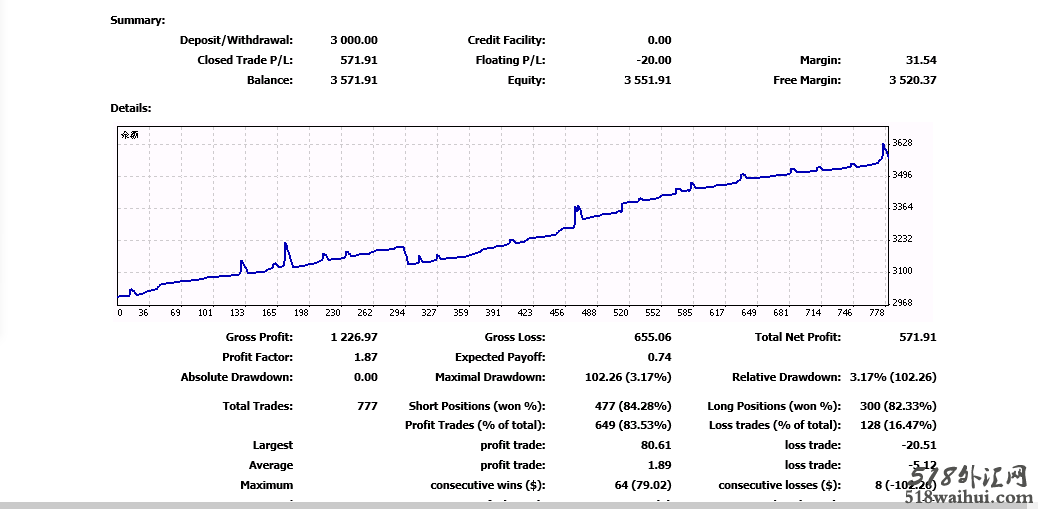Click the balance curve chart peak near 3628
Image resolution: width=1038 pixels, height=509 pixels.
tap(884, 147)
